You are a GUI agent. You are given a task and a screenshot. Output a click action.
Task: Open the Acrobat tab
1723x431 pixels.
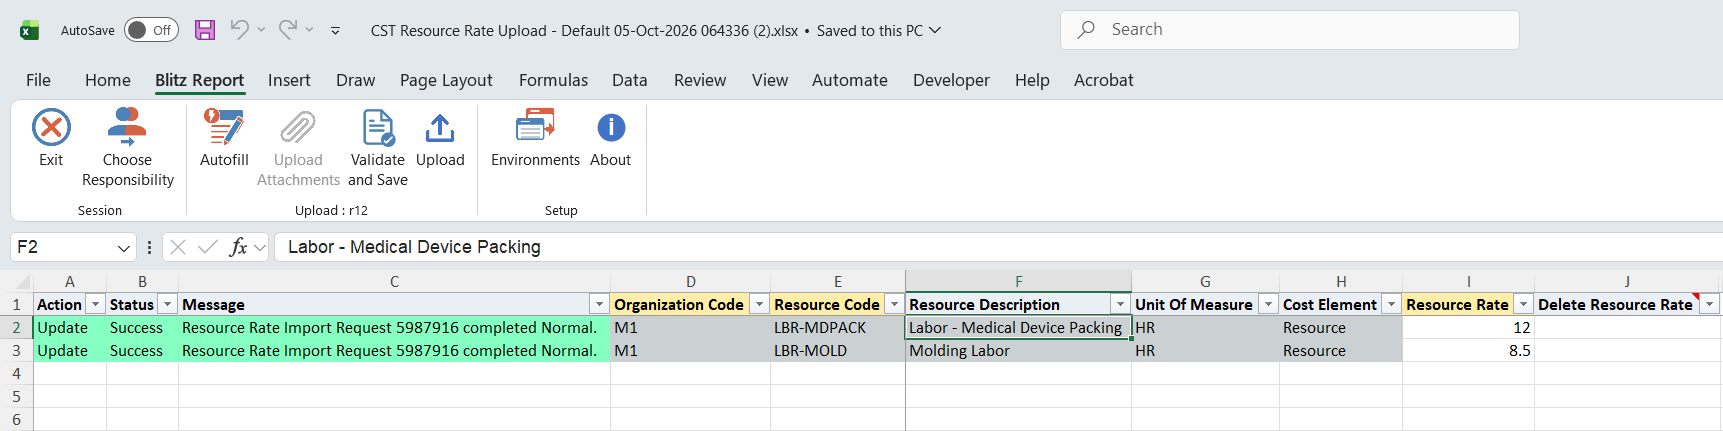coord(1104,80)
